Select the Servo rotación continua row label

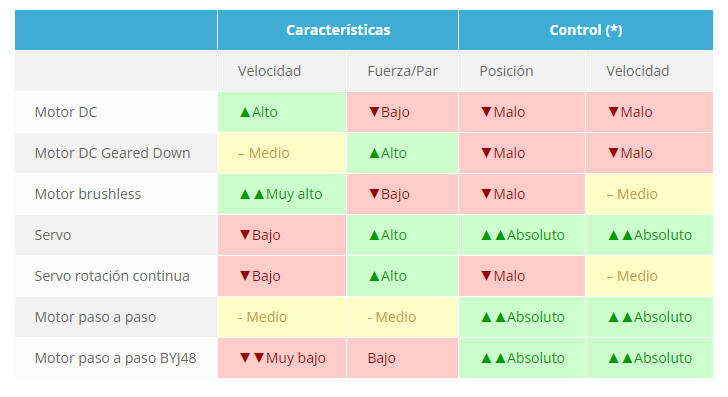tap(112, 276)
